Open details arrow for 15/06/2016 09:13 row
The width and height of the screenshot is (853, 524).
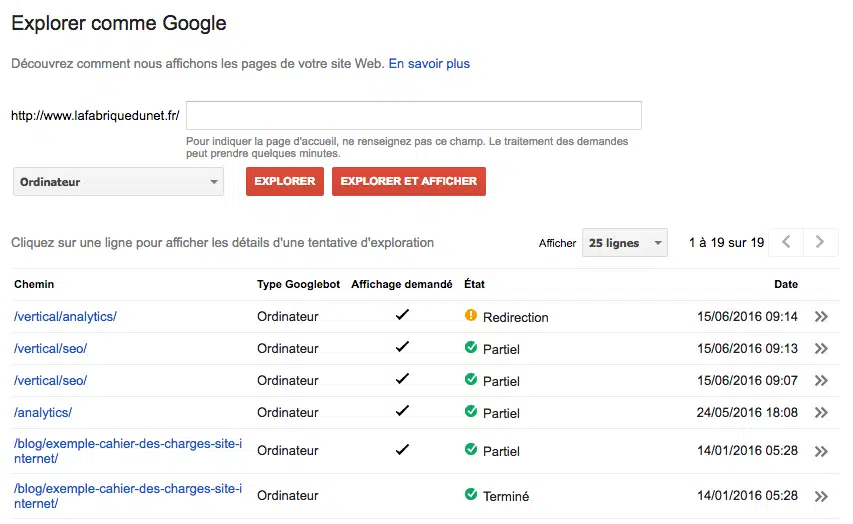click(x=821, y=349)
